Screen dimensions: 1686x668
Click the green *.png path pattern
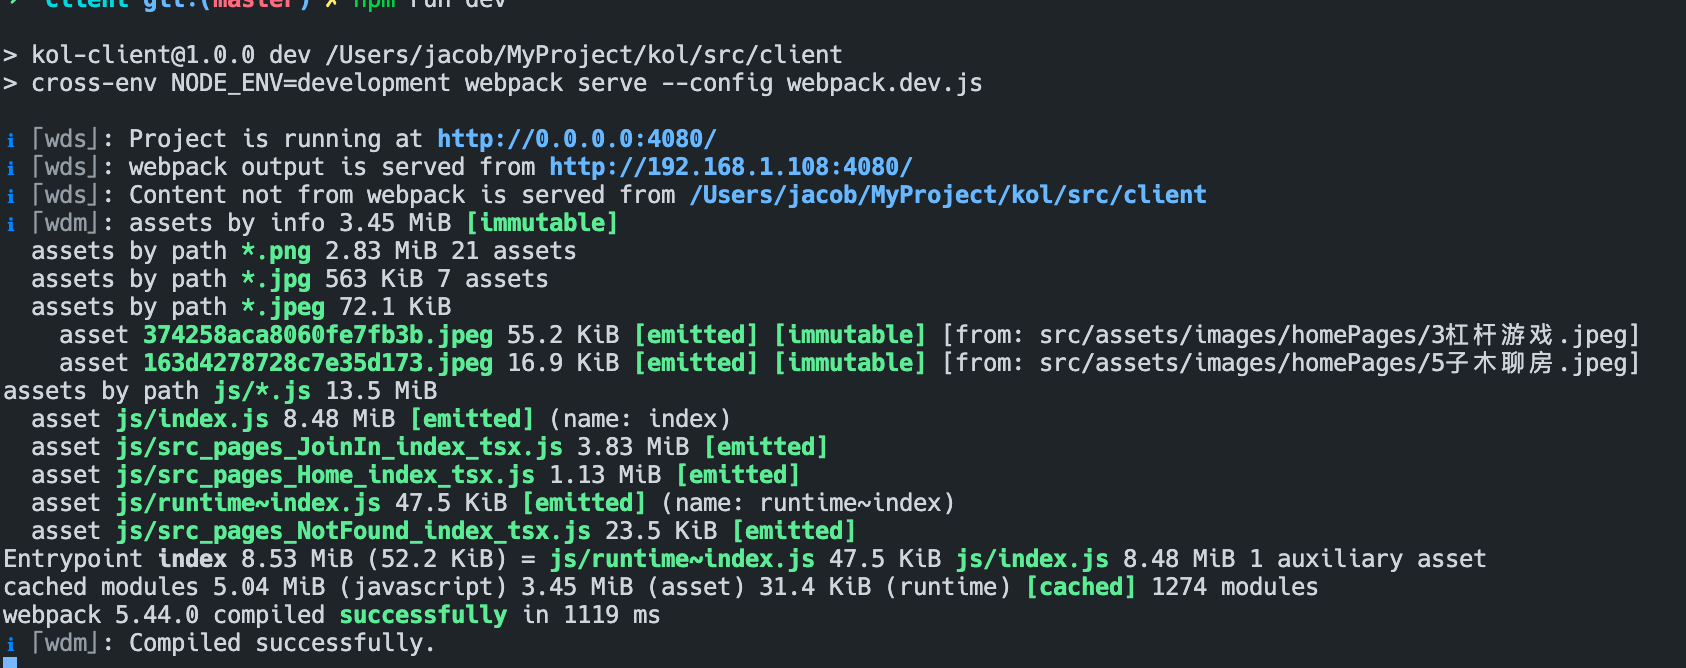(x=275, y=251)
